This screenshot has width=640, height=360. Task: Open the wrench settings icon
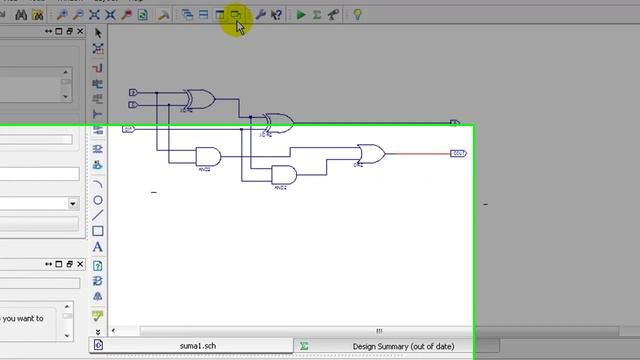click(x=260, y=15)
